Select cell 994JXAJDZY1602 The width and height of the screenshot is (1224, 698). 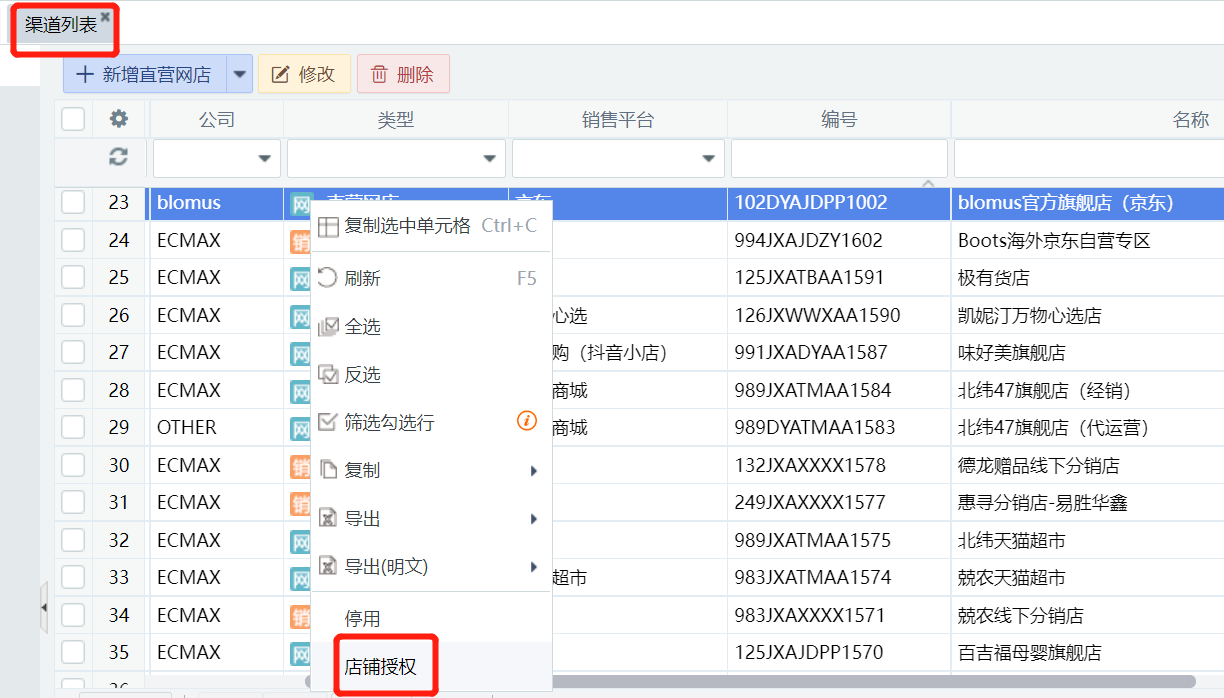coord(839,240)
